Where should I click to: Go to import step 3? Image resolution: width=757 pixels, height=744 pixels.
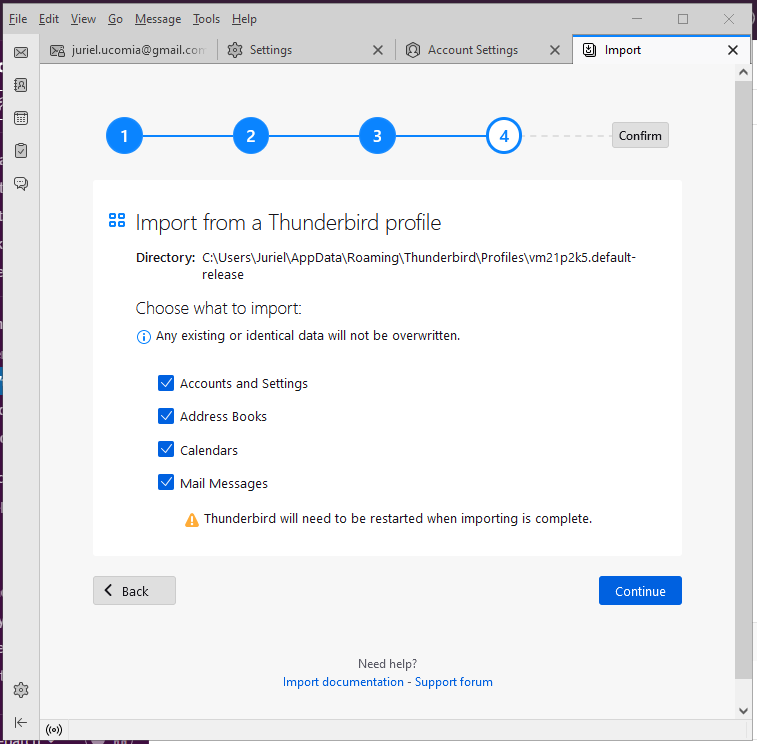tap(377, 136)
